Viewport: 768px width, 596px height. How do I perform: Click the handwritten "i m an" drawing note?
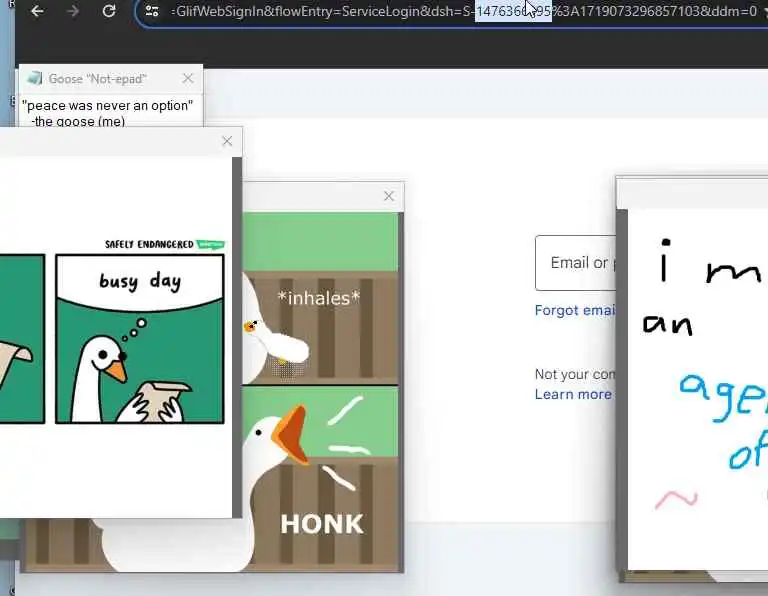click(698, 387)
